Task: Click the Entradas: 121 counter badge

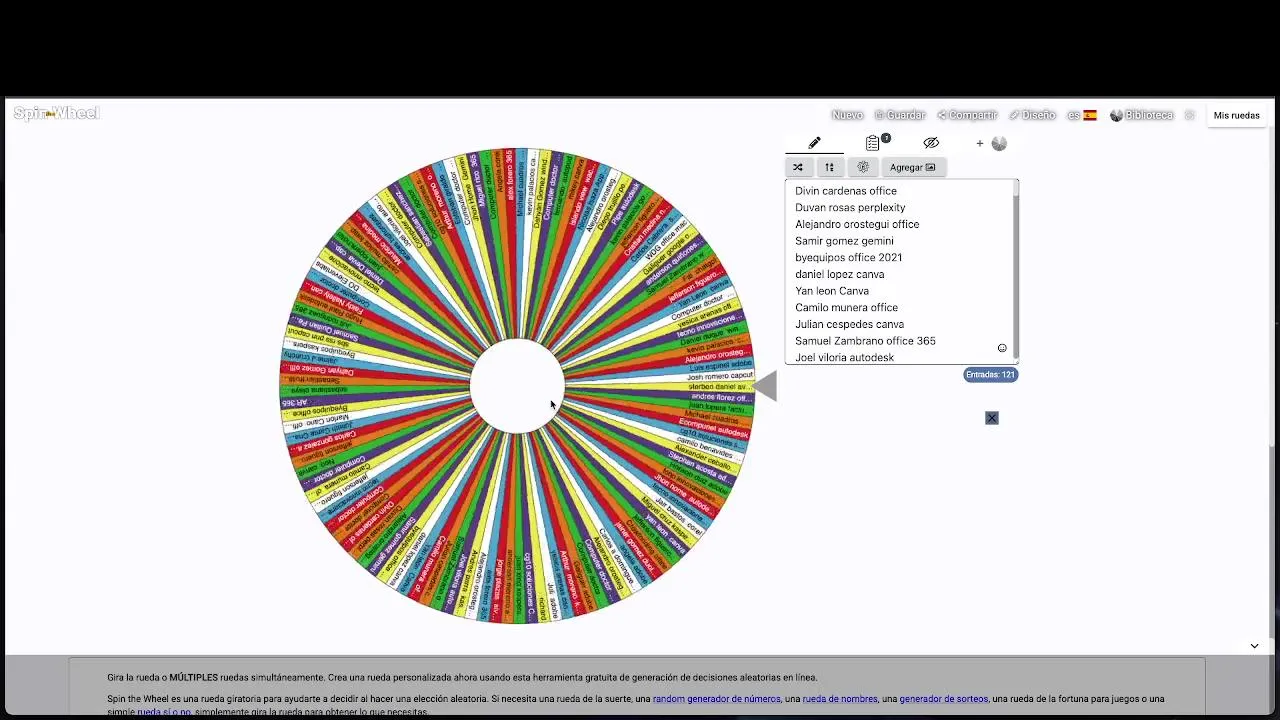Action: click(990, 374)
